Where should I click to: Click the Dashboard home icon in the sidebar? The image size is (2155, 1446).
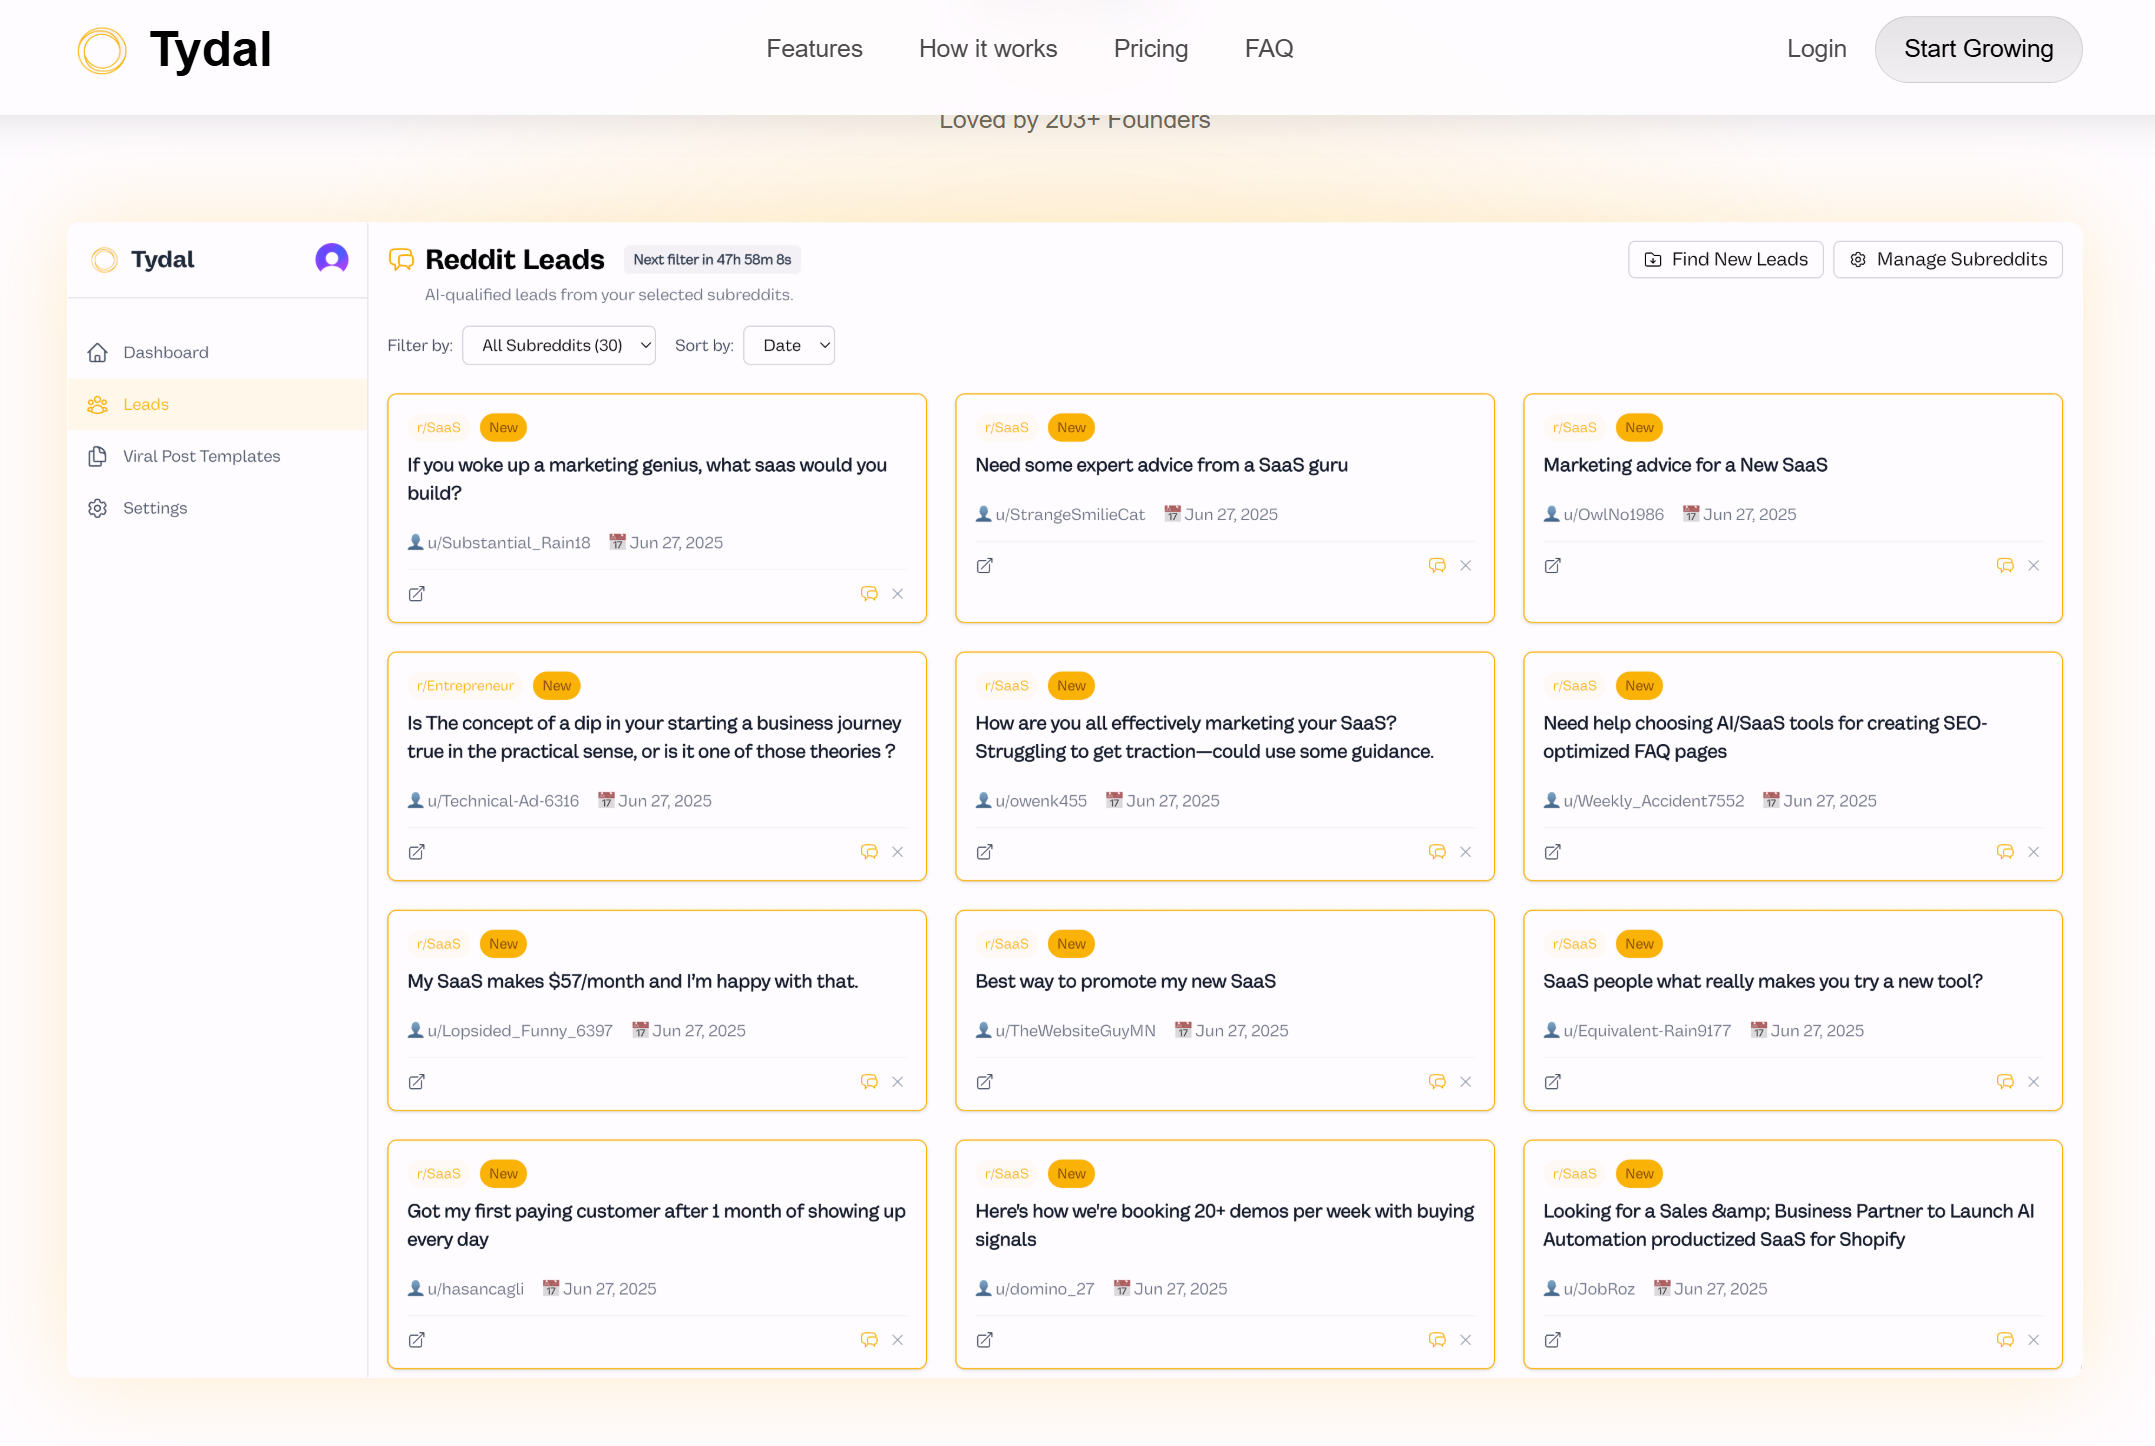coord(98,352)
